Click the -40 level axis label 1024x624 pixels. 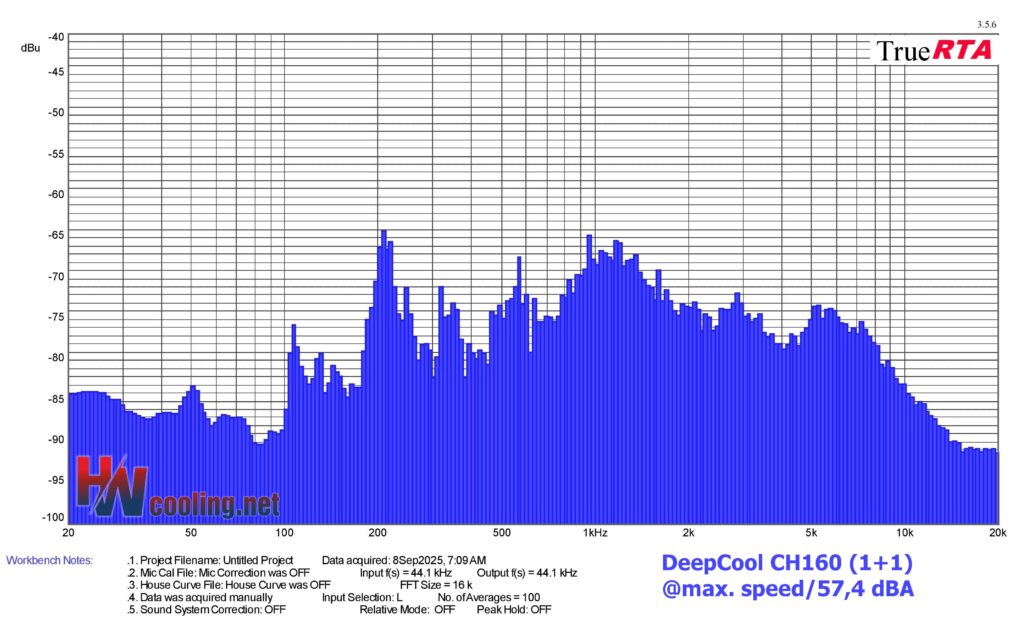[56, 37]
